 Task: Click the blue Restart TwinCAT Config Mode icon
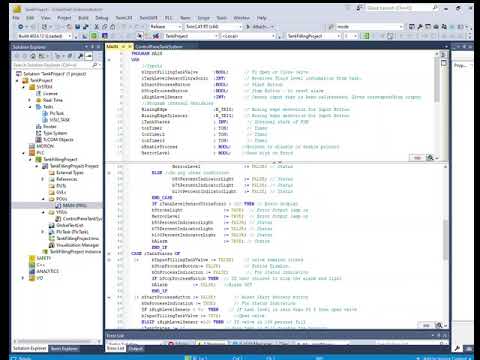click(105, 36)
